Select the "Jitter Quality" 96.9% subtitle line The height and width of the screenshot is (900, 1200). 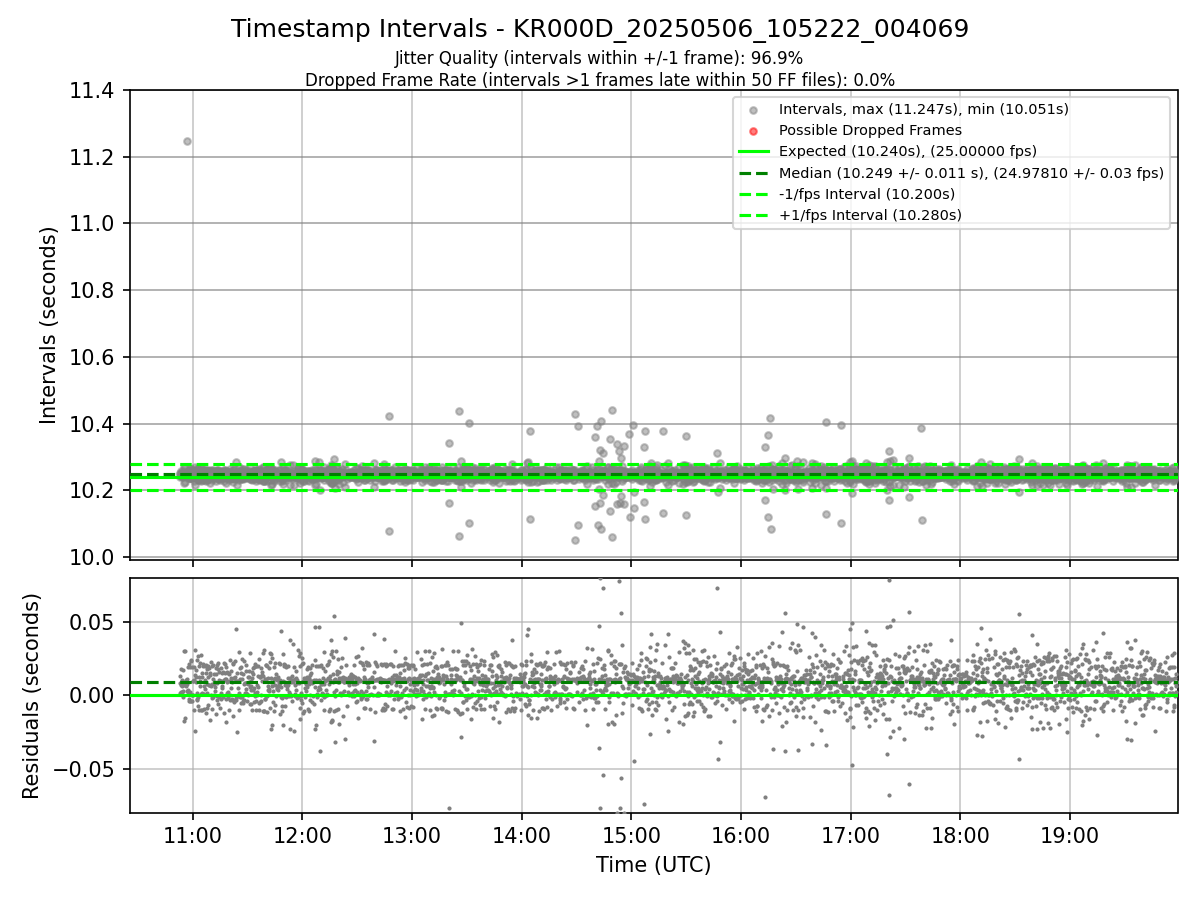[x=599, y=58]
